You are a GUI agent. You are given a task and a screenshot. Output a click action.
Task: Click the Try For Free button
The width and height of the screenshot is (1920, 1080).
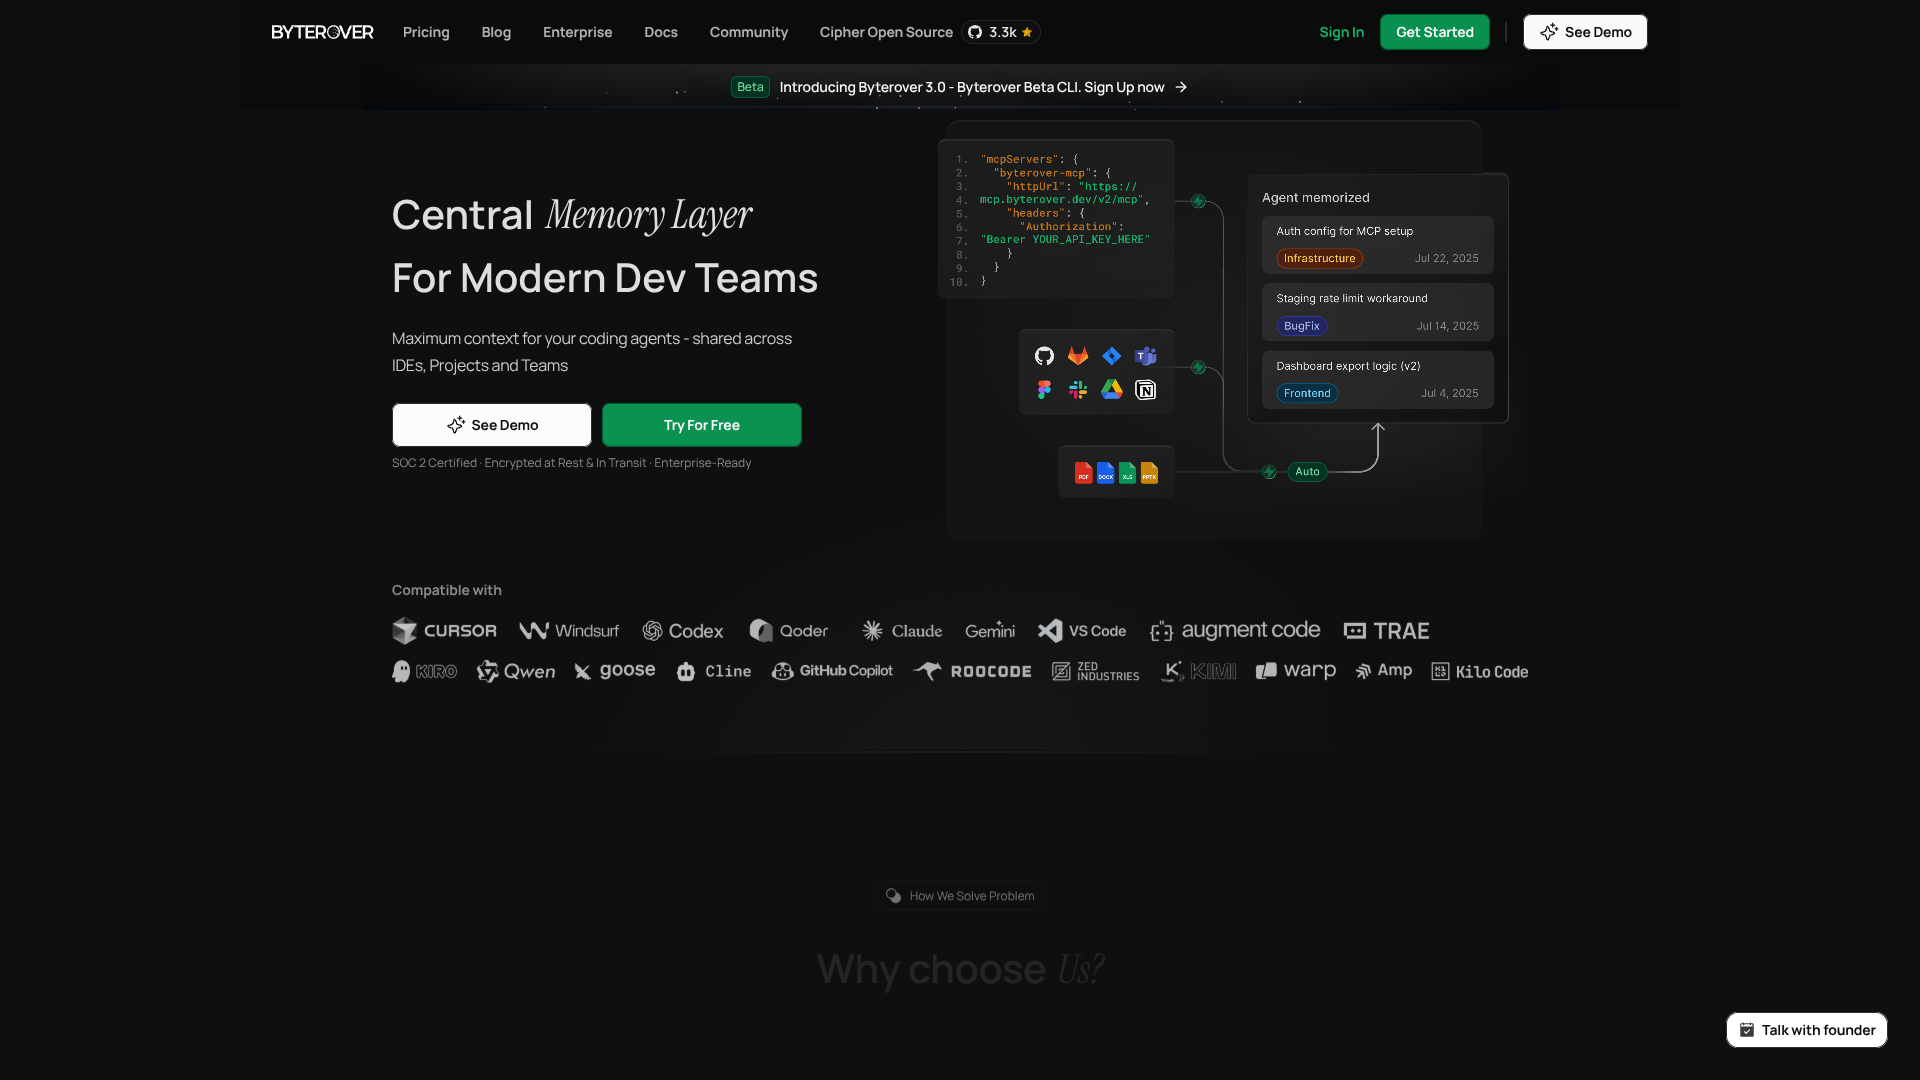pos(701,425)
